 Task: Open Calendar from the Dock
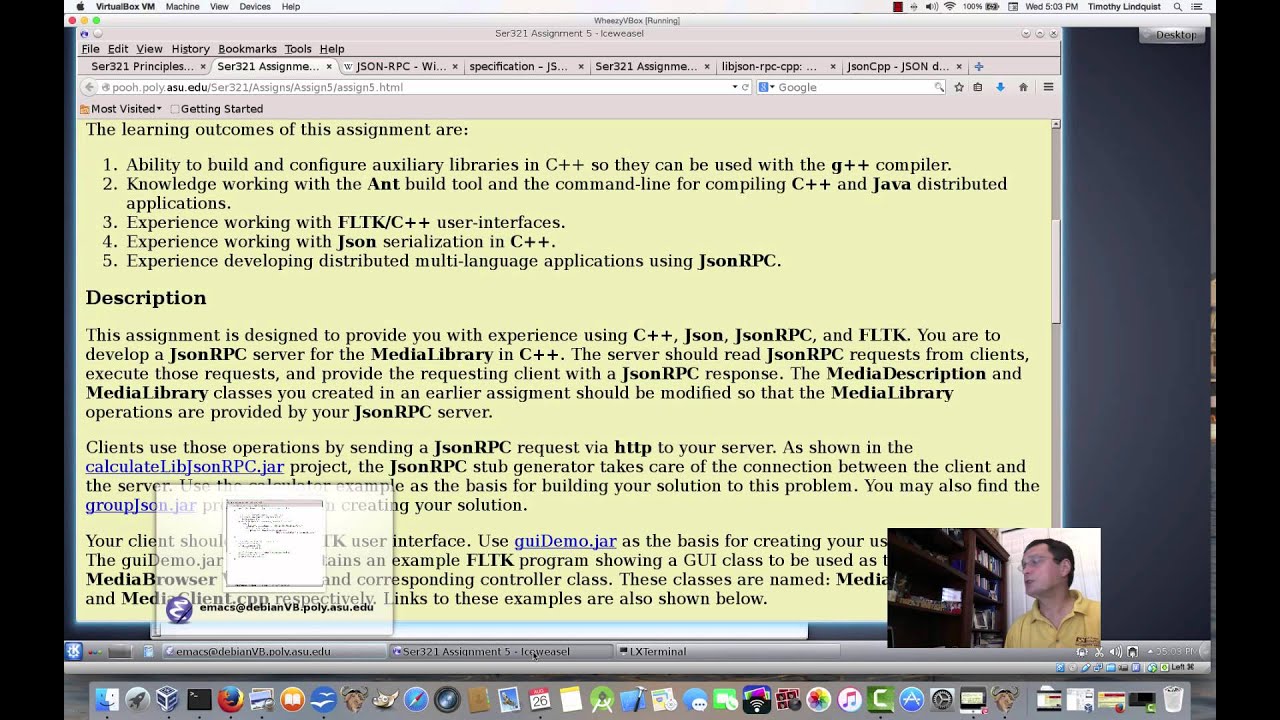pyautogui.click(x=540, y=700)
